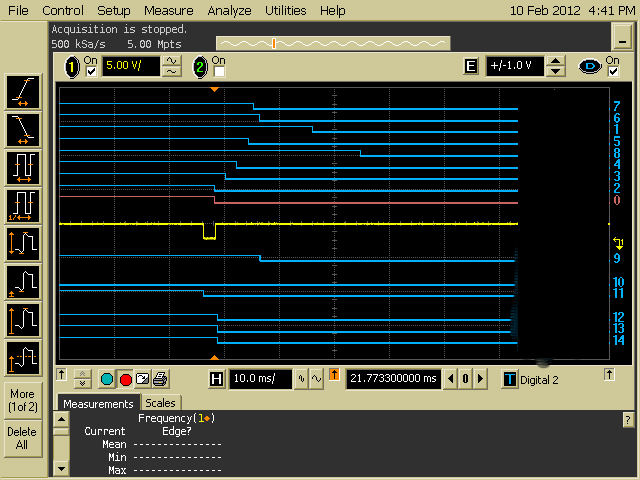Decrease the +/-1.0 V external range
The width and height of the screenshot is (640, 480).
point(556,72)
